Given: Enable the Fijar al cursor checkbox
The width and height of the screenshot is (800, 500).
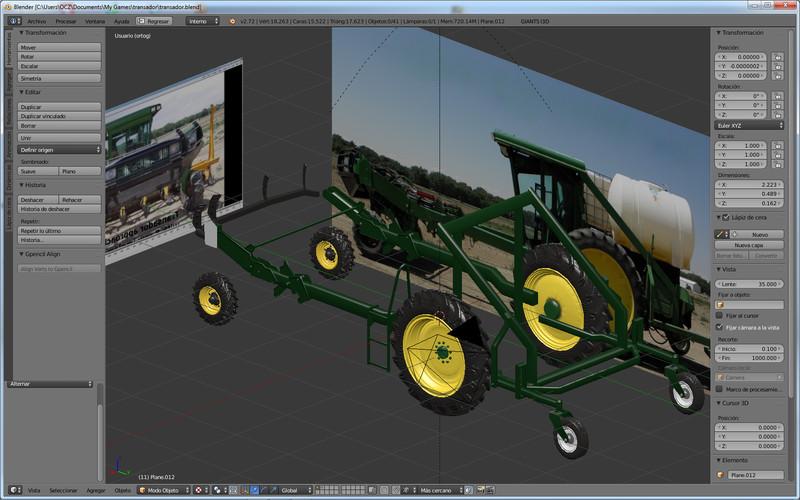Looking at the screenshot, I should pyautogui.click(x=719, y=316).
